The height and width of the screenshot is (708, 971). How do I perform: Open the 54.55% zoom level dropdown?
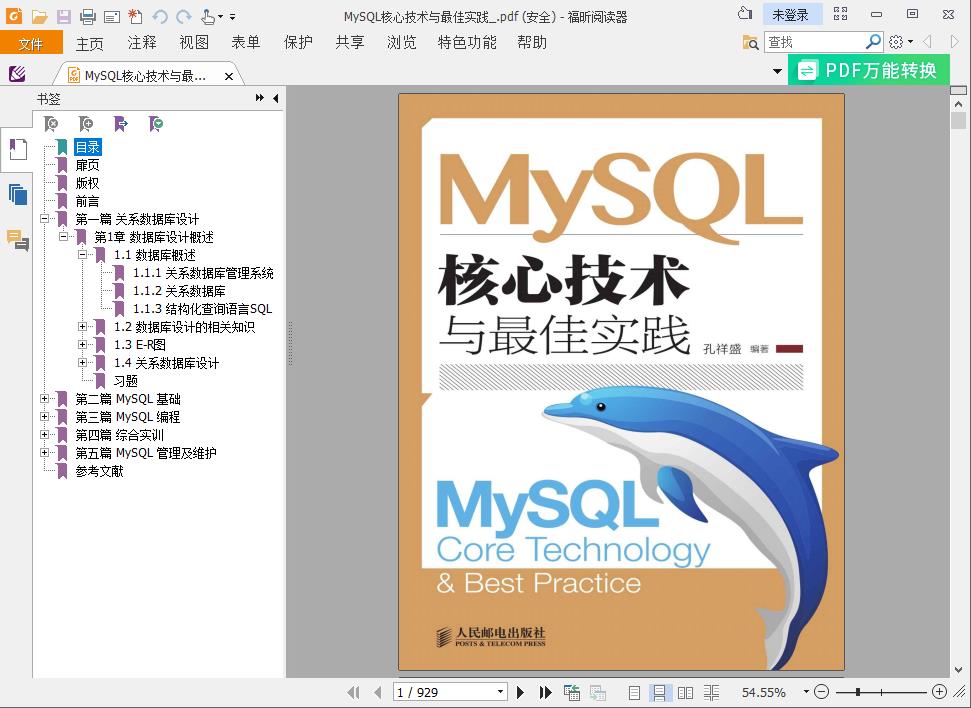(x=806, y=692)
